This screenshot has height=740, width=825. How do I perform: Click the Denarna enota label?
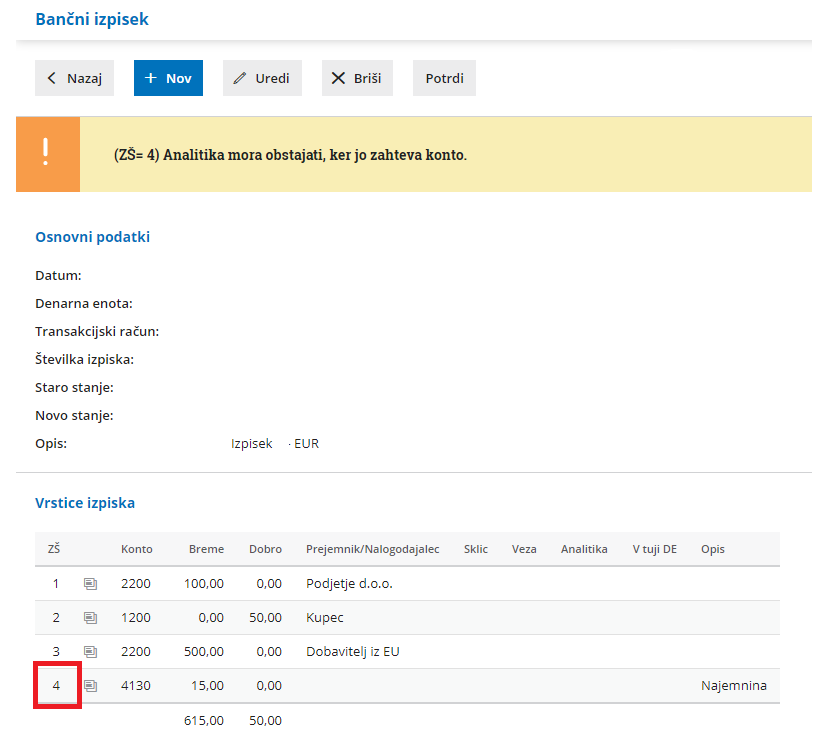coord(84,303)
